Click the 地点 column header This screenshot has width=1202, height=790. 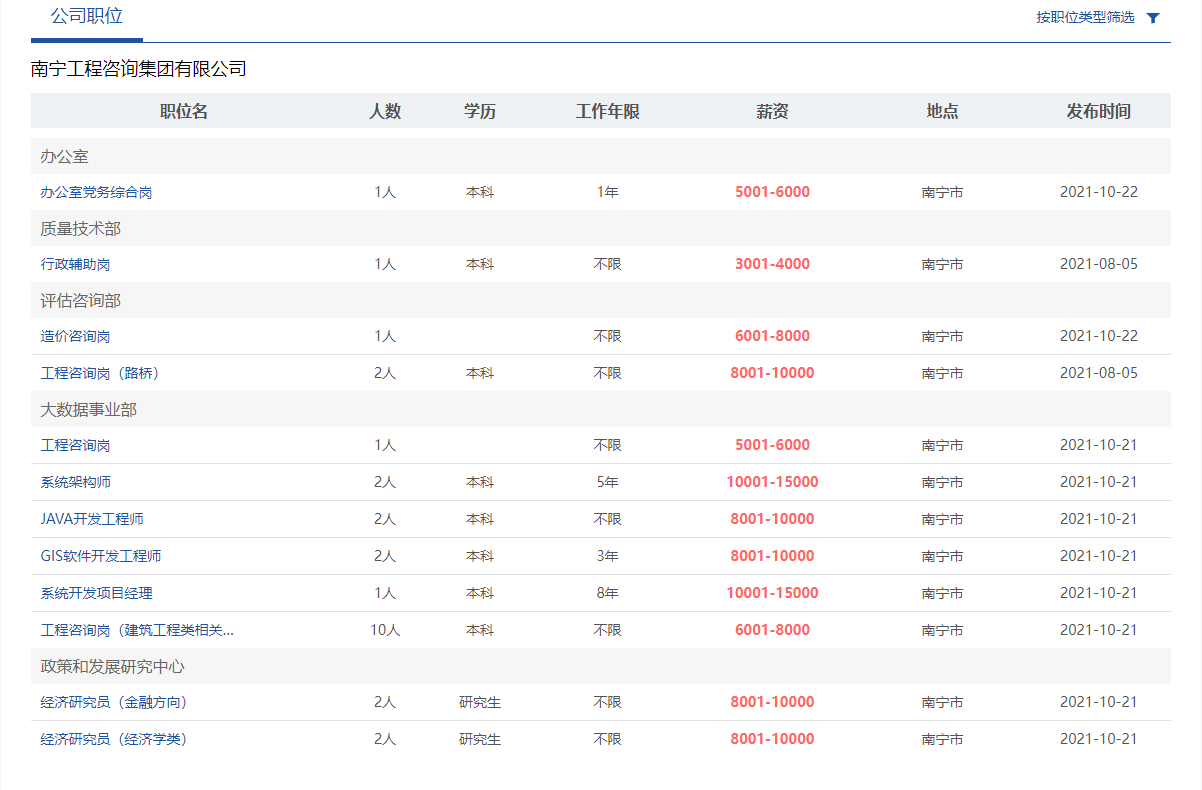pos(943,111)
